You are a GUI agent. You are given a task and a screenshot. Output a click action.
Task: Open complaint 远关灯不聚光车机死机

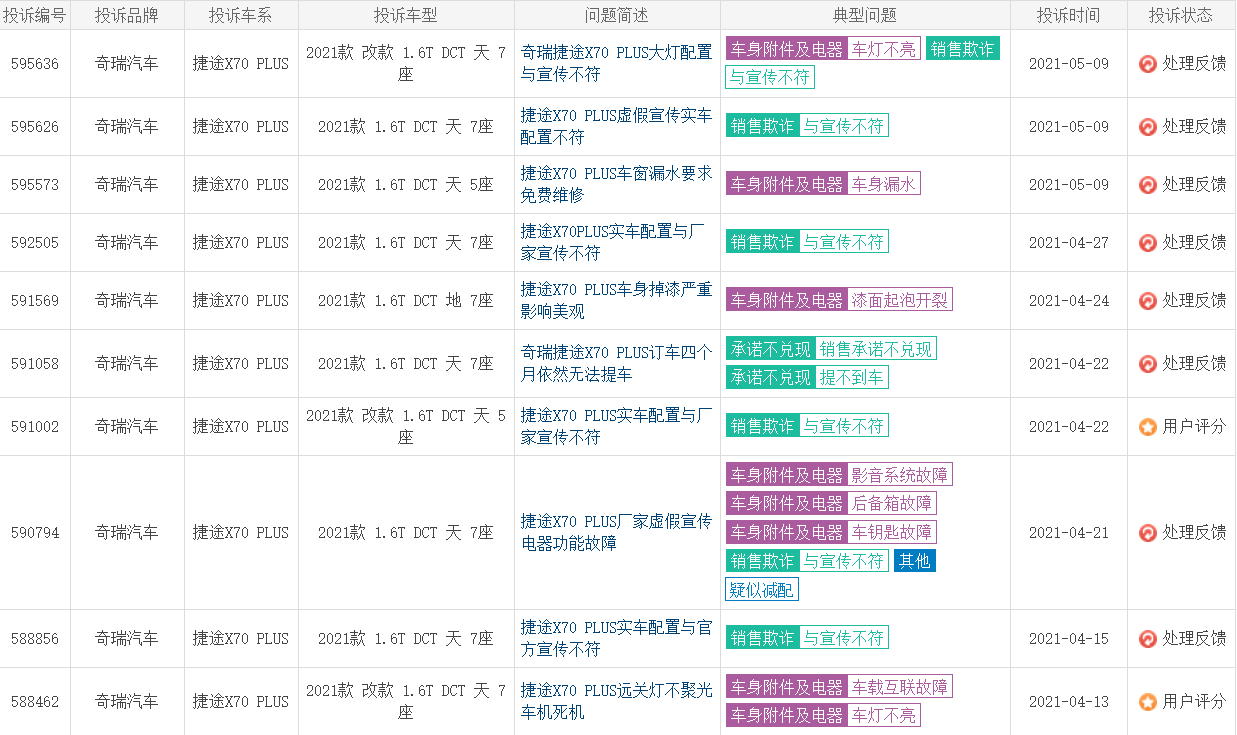616,701
